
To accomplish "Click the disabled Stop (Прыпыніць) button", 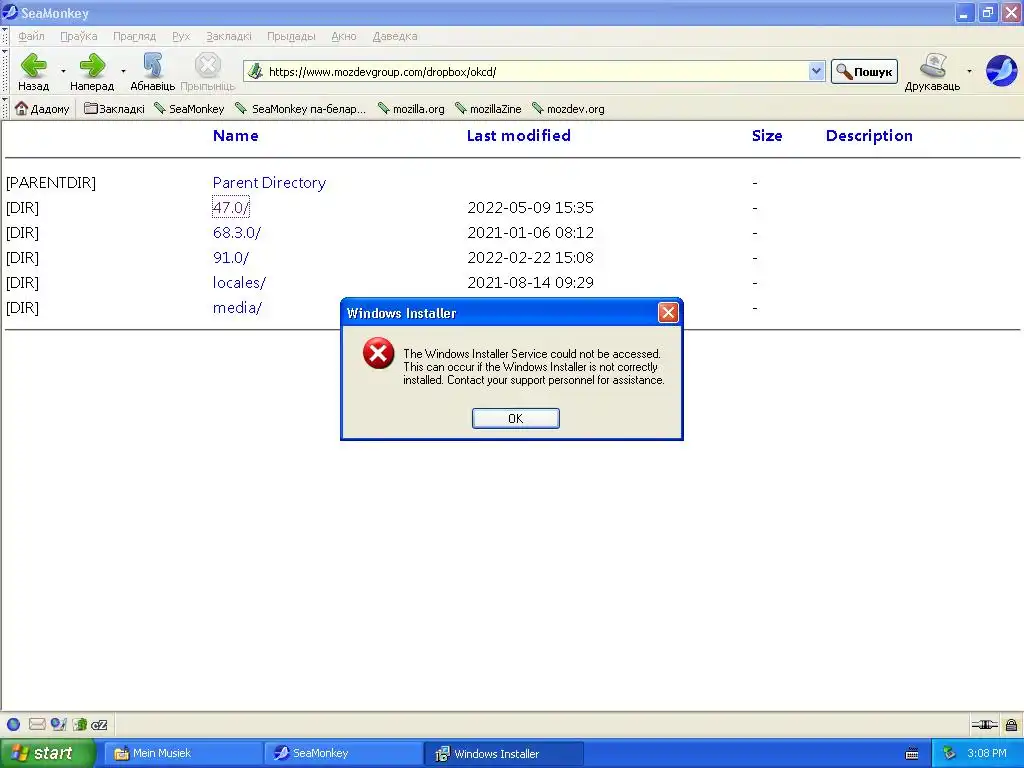I will tap(208, 71).
